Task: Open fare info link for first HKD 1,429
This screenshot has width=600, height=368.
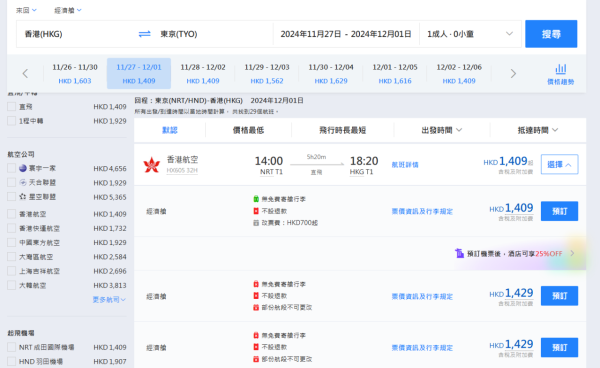Action: pos(422,296)
